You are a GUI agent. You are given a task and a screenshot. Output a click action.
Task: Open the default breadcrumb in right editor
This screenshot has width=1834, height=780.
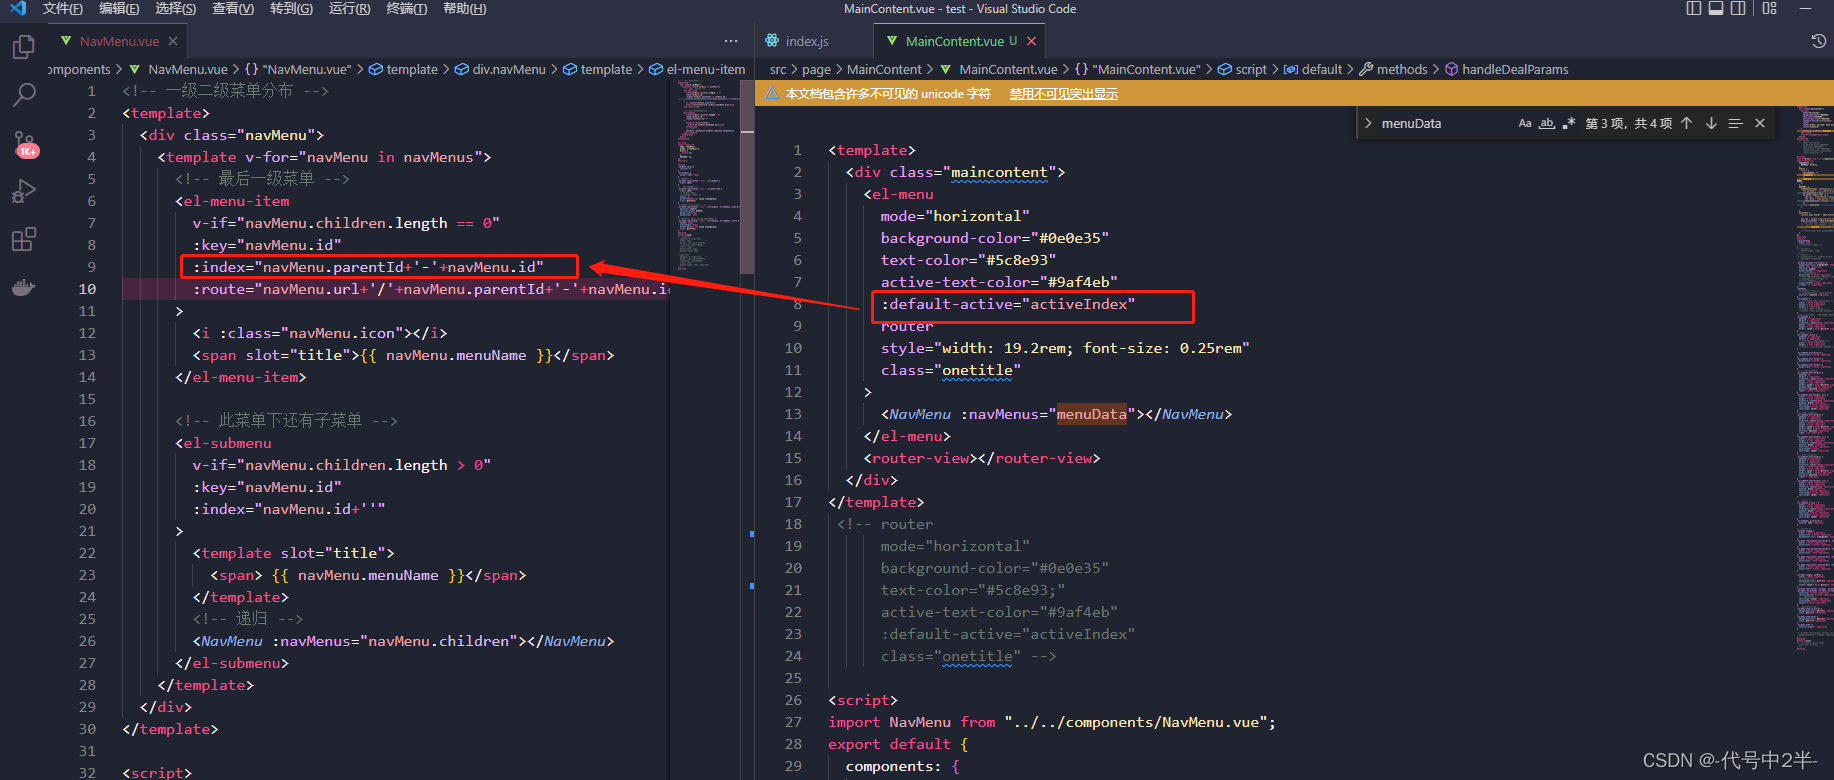[x=1313, y=69]
